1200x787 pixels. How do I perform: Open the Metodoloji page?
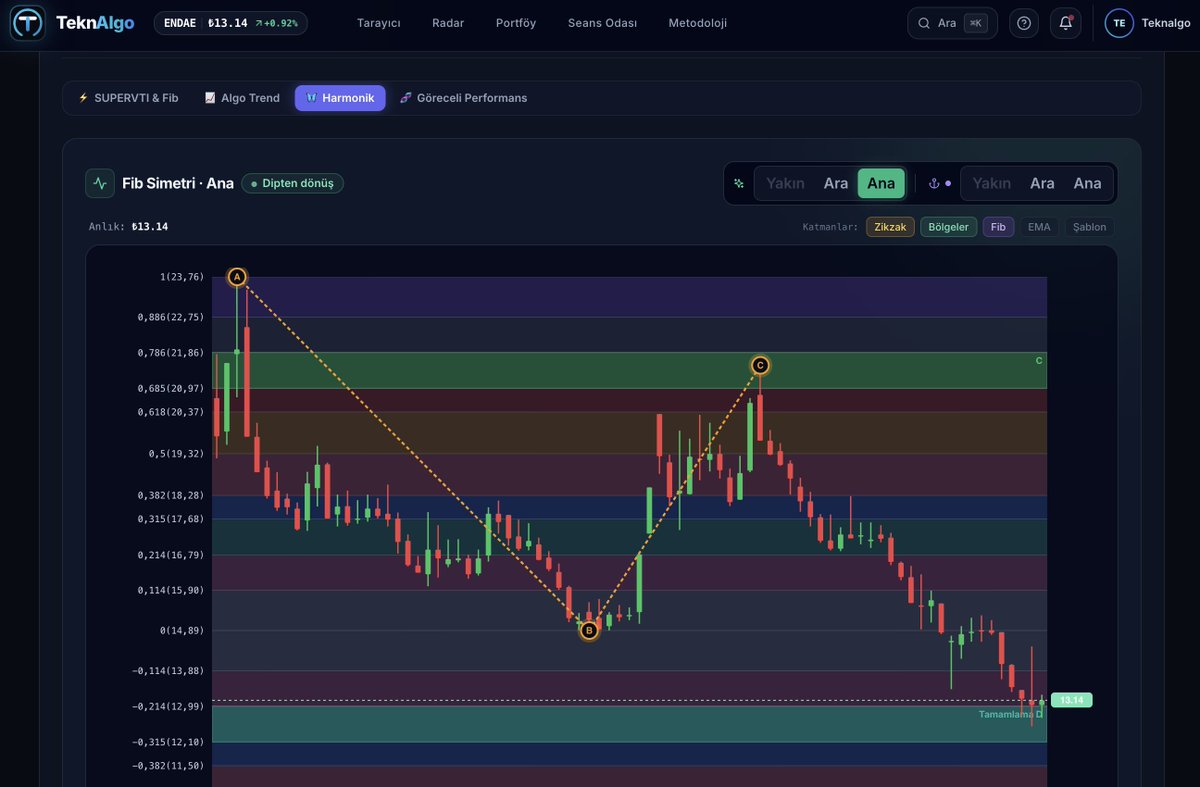click(x=698, y=23)
